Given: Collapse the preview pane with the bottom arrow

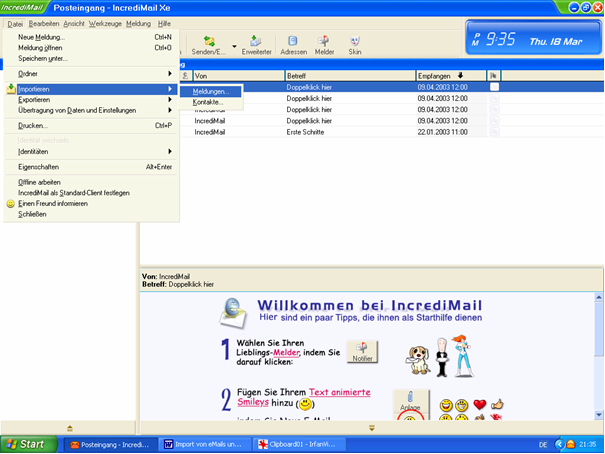Looking at the screenshot, I should point(372,428).
